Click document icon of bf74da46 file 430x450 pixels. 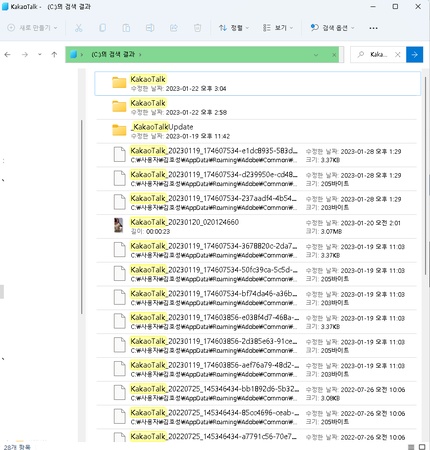(x=119, y=298)
